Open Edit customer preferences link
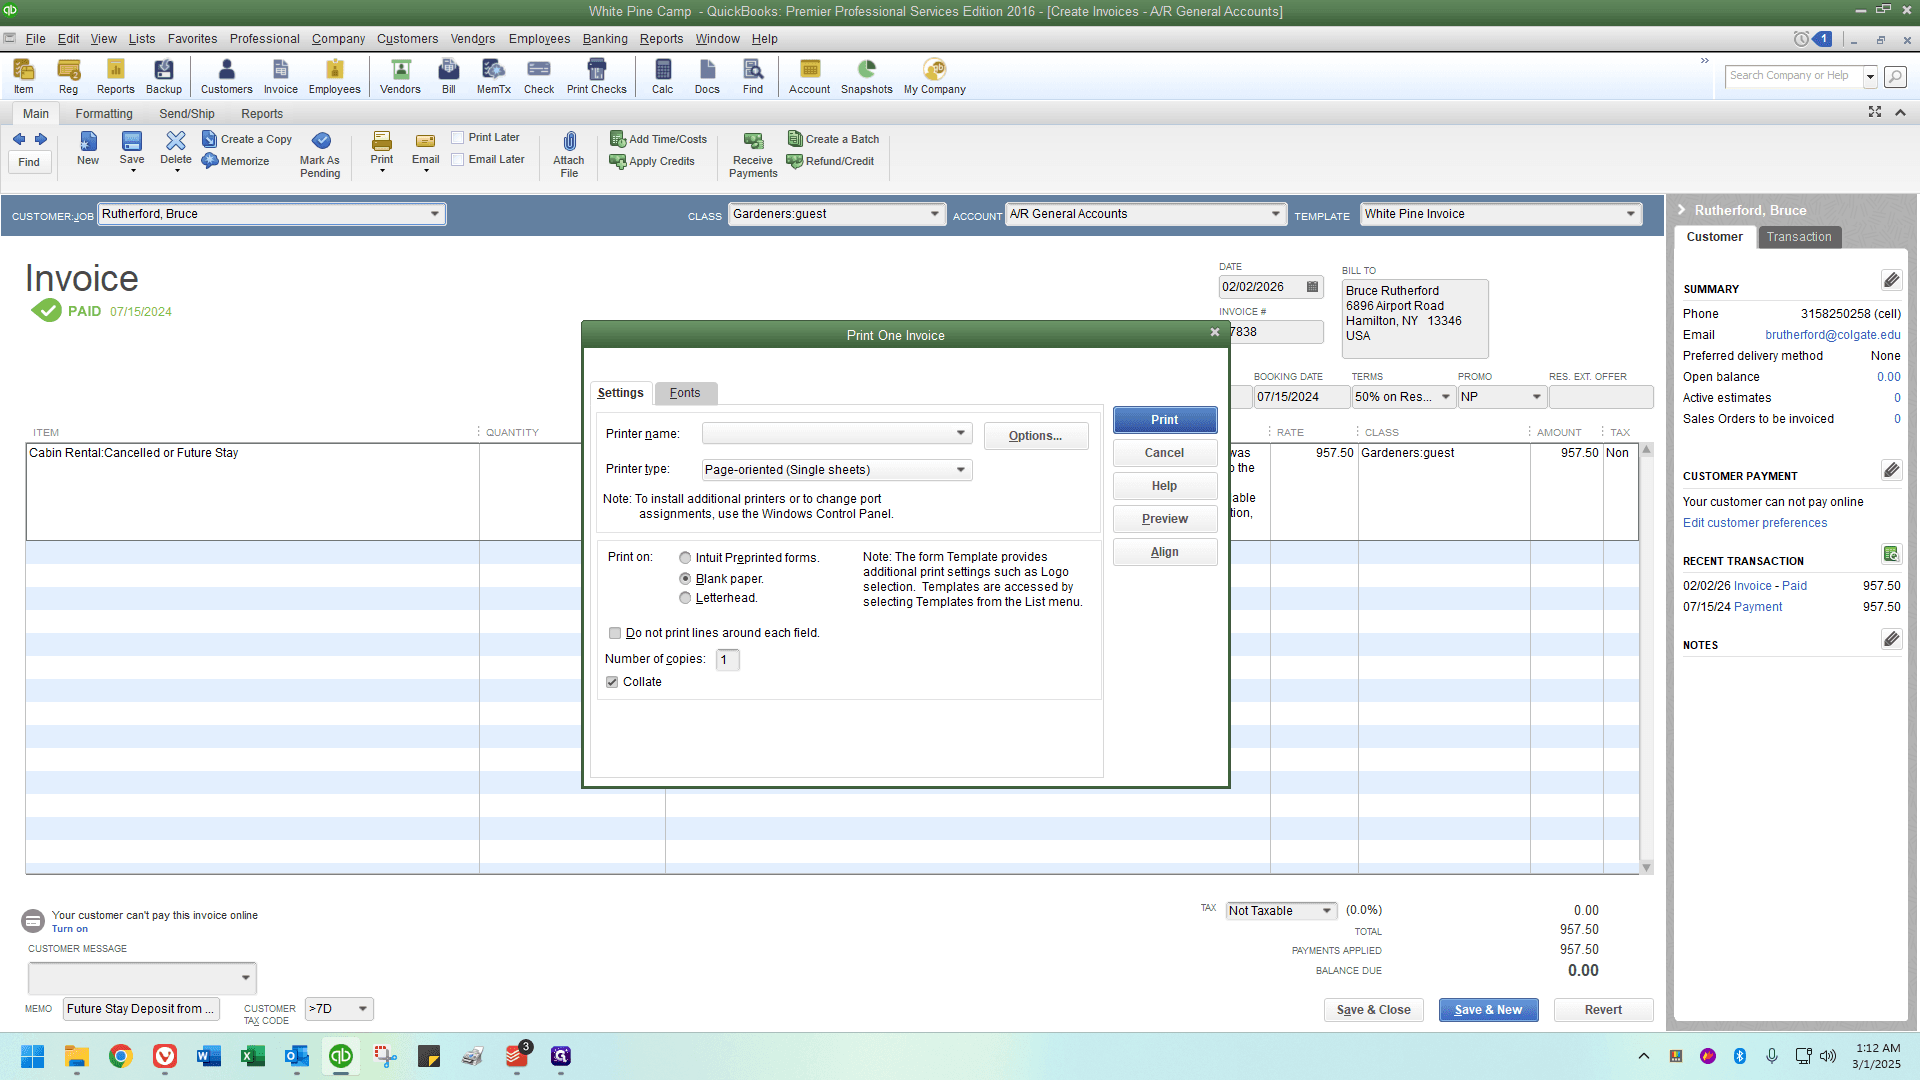Viewport: 1920px width, 1080px height. pyautogui.click(x=1755, y=523)
